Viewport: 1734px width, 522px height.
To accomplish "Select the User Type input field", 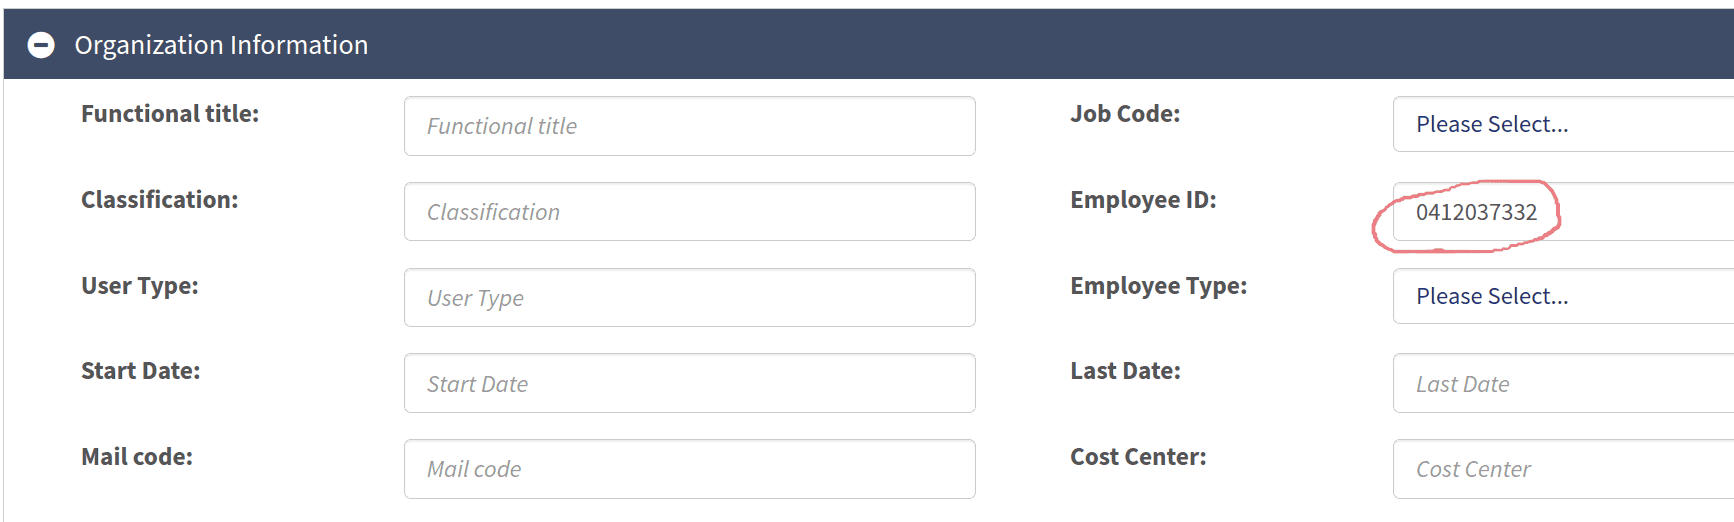I will click(x=689, y=298).
